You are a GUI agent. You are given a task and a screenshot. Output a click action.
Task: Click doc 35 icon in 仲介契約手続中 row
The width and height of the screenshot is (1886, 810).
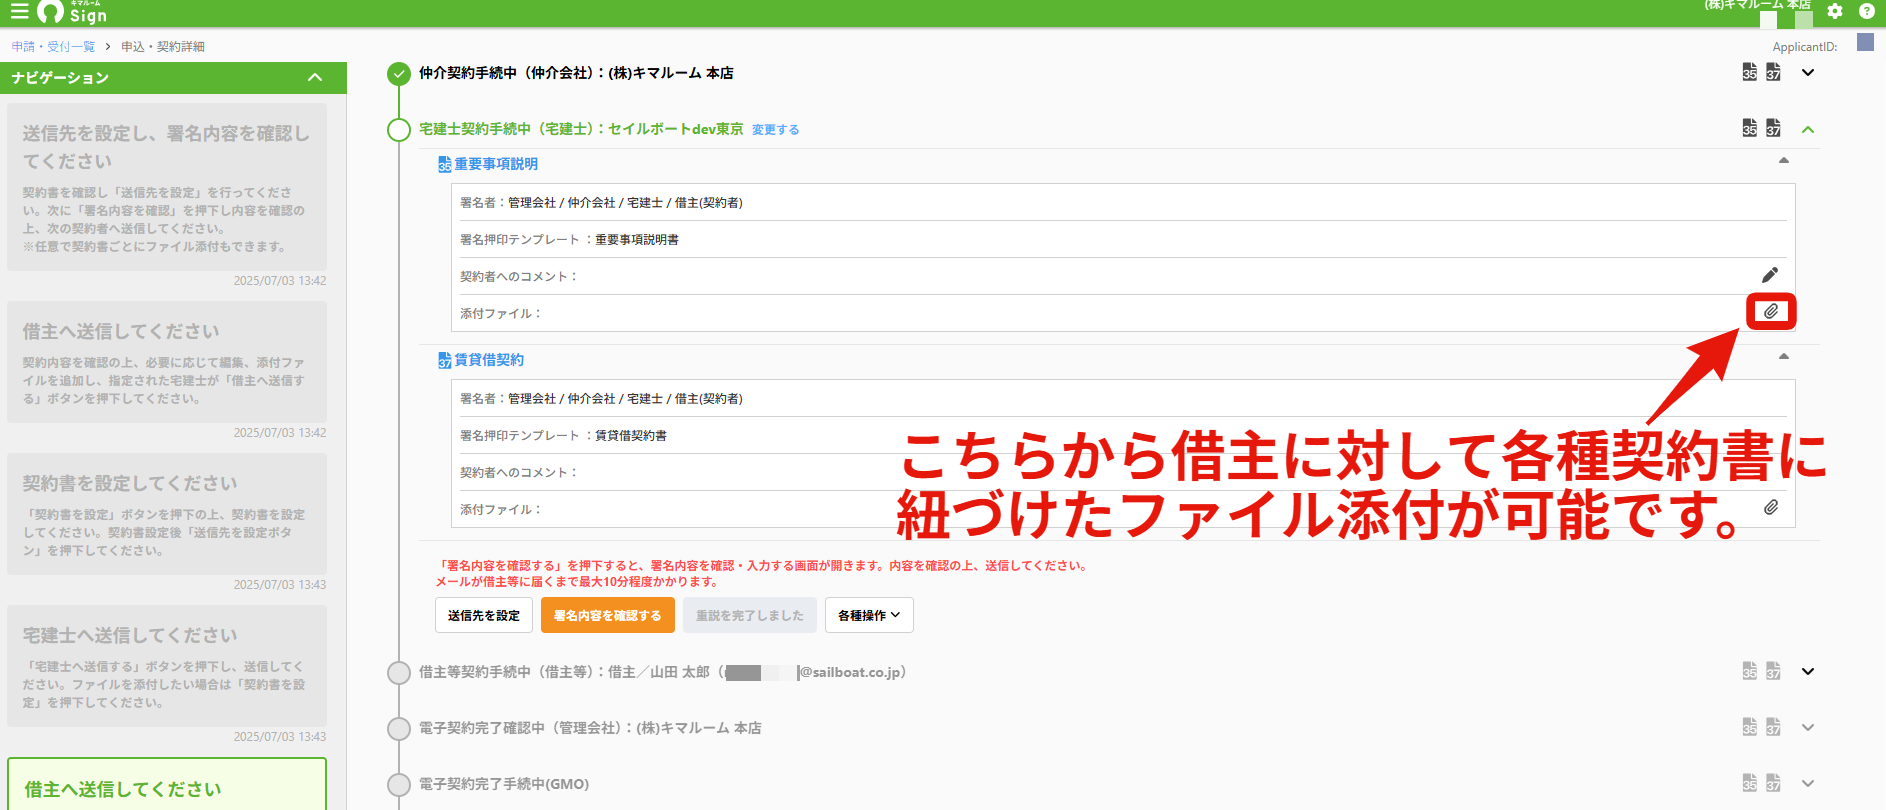click(1749, 72)
